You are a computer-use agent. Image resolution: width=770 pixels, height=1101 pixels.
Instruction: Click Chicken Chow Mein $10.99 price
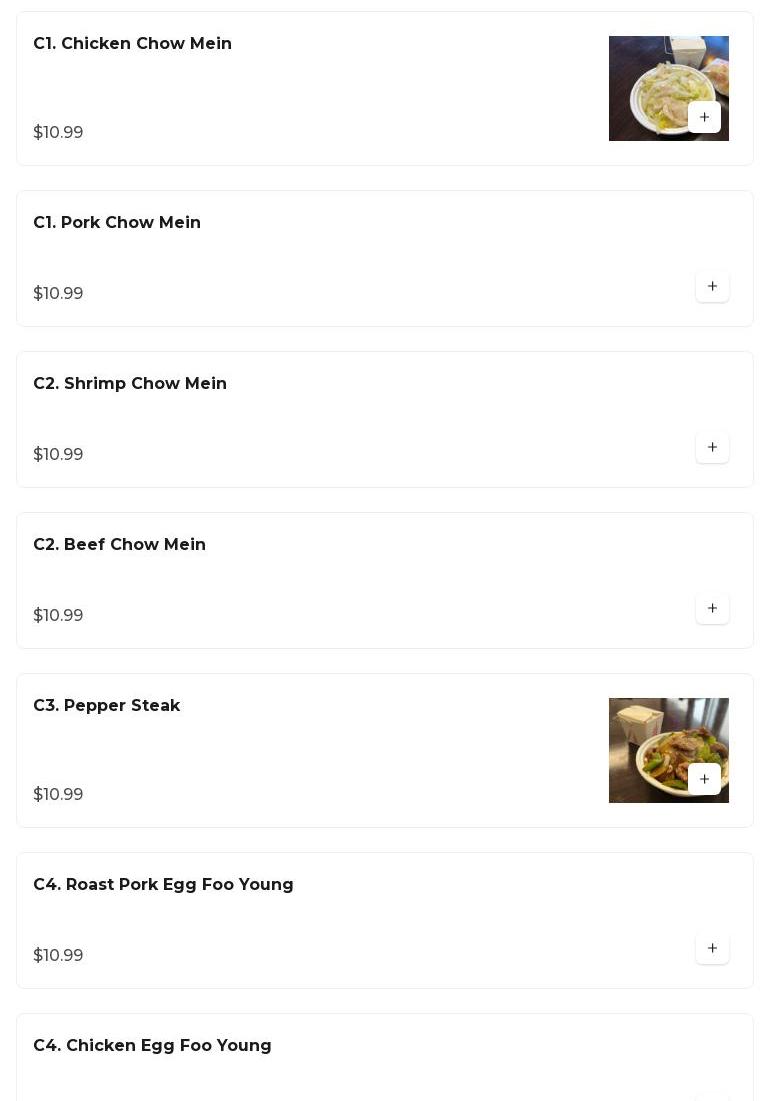(x=58, y=133)
